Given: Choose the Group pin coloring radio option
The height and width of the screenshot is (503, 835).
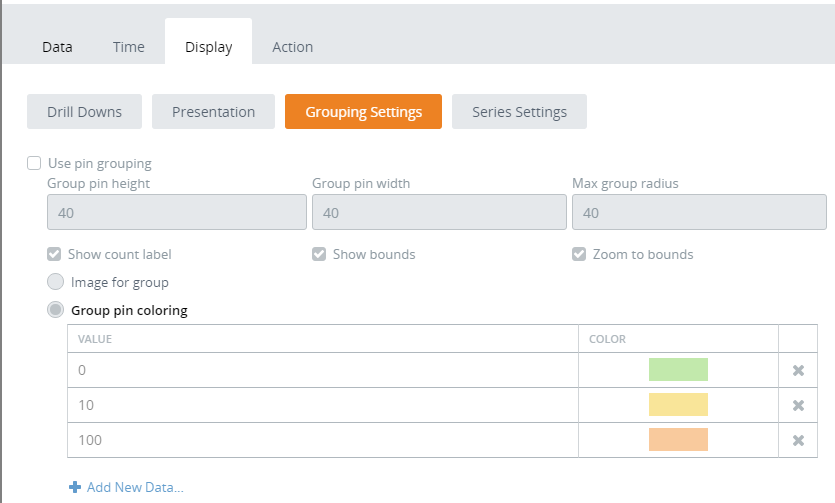Looking at the screenshot, I should pos(56,310).
